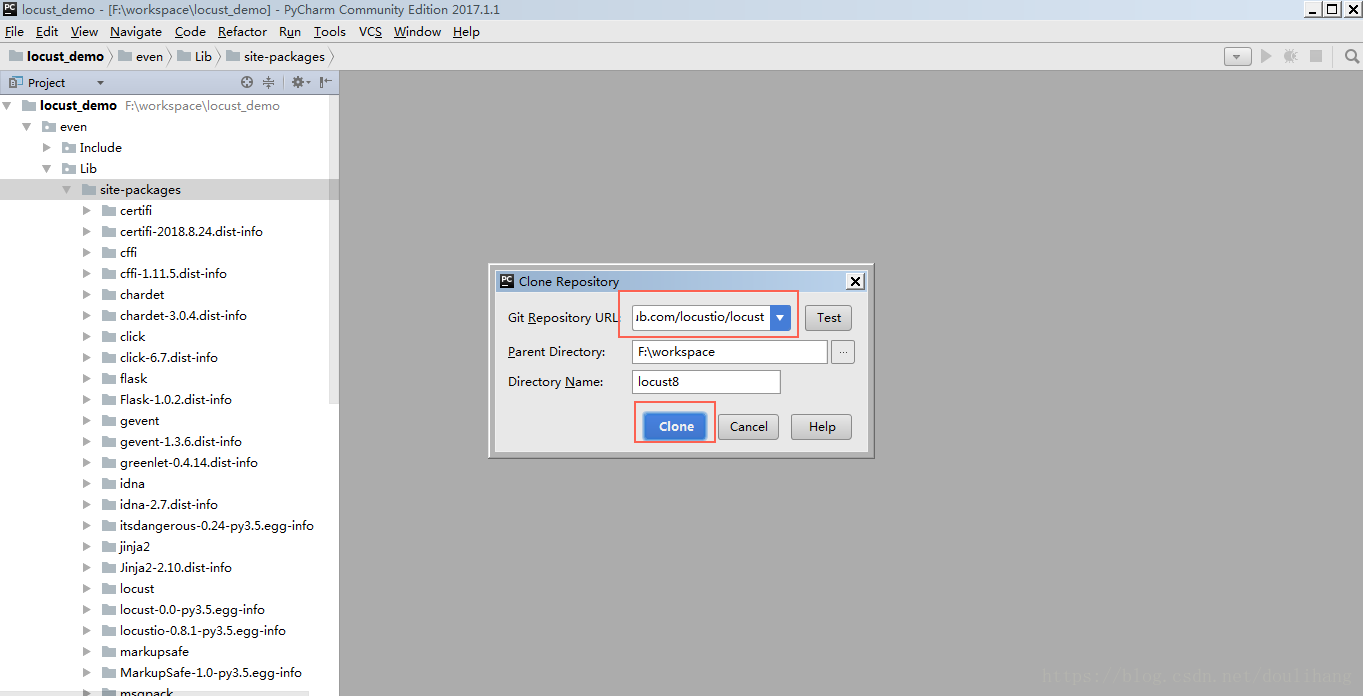The height and width of the screenshot is (696, 1363).
Task: Open the Edit menu
Action: (x=47, y=32)
